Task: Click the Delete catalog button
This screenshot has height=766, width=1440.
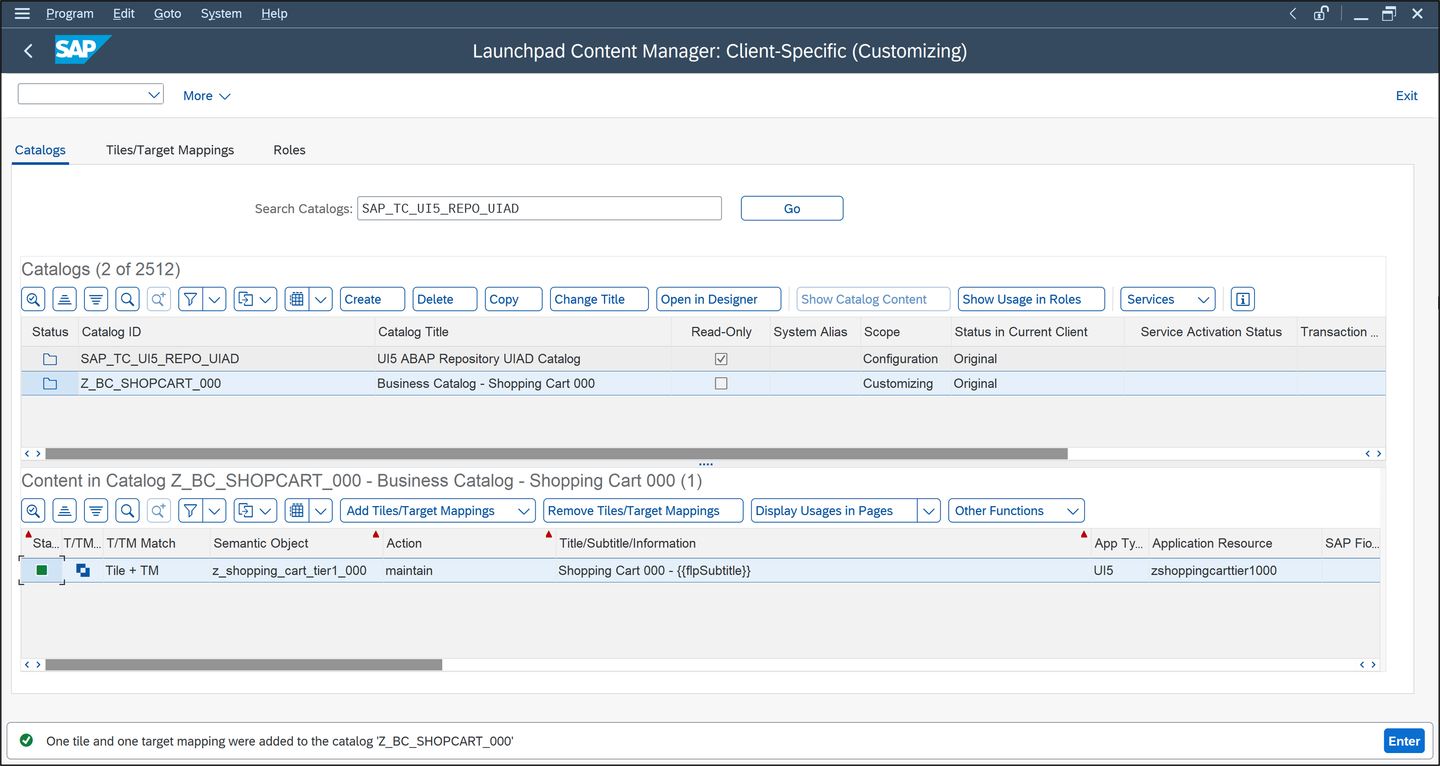Action: pyautogui.click(x=445, y=299)
